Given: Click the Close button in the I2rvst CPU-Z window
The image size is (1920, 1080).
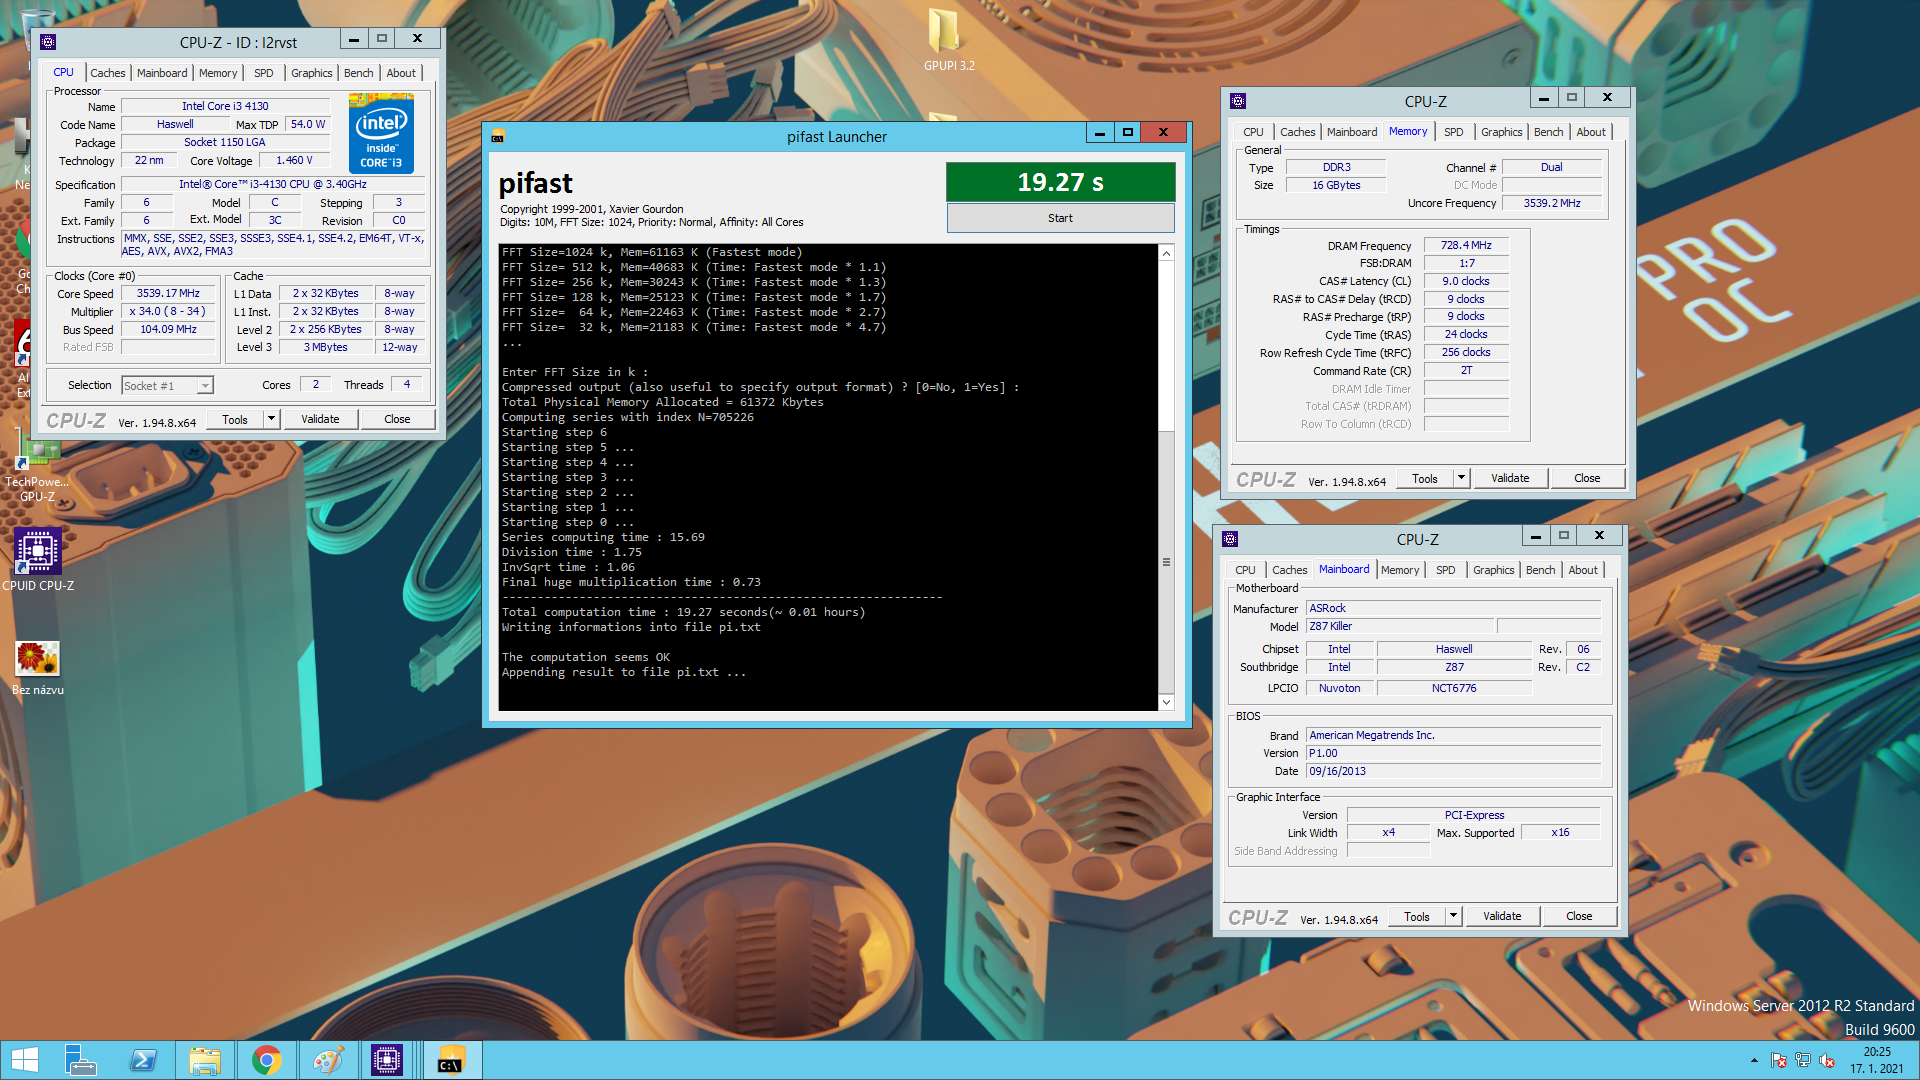Looking at the screenshot, I should point(397,419).
